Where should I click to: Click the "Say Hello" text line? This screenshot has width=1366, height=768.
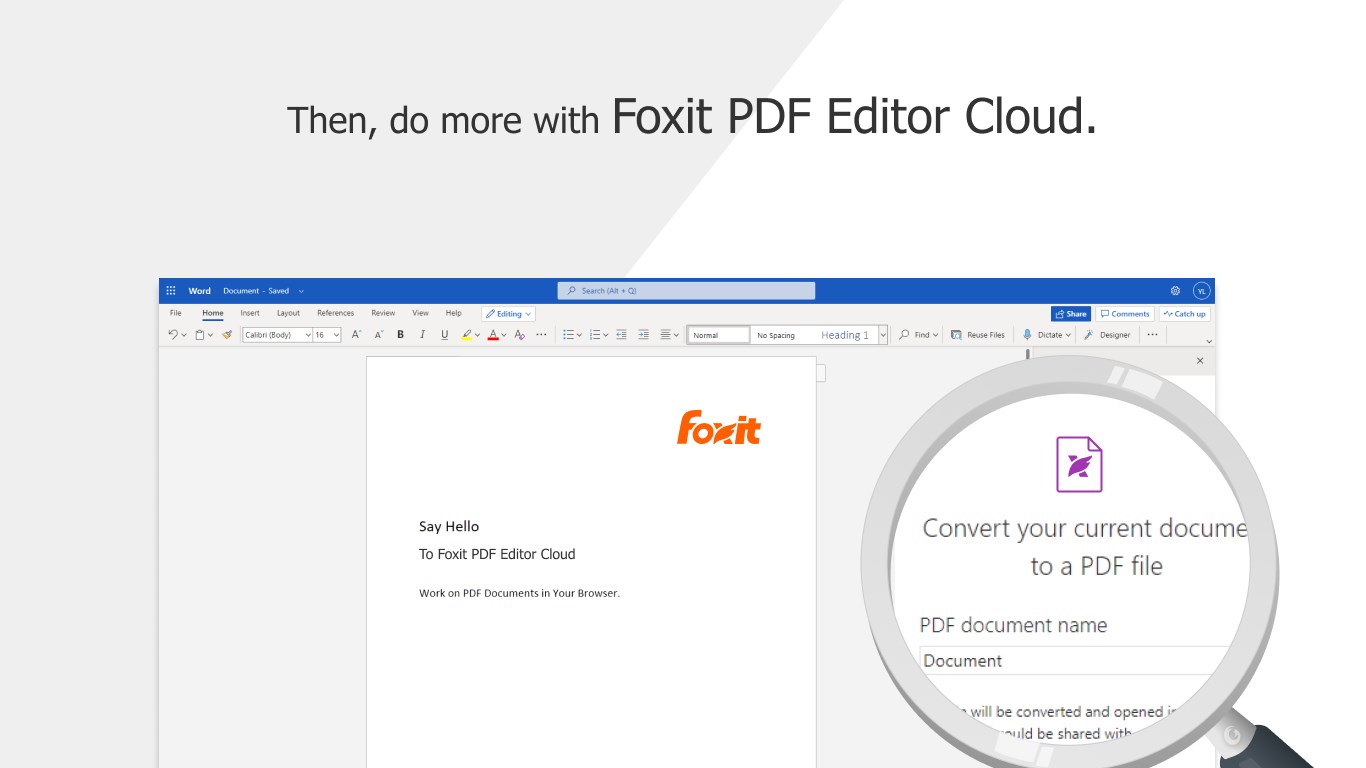449,526
